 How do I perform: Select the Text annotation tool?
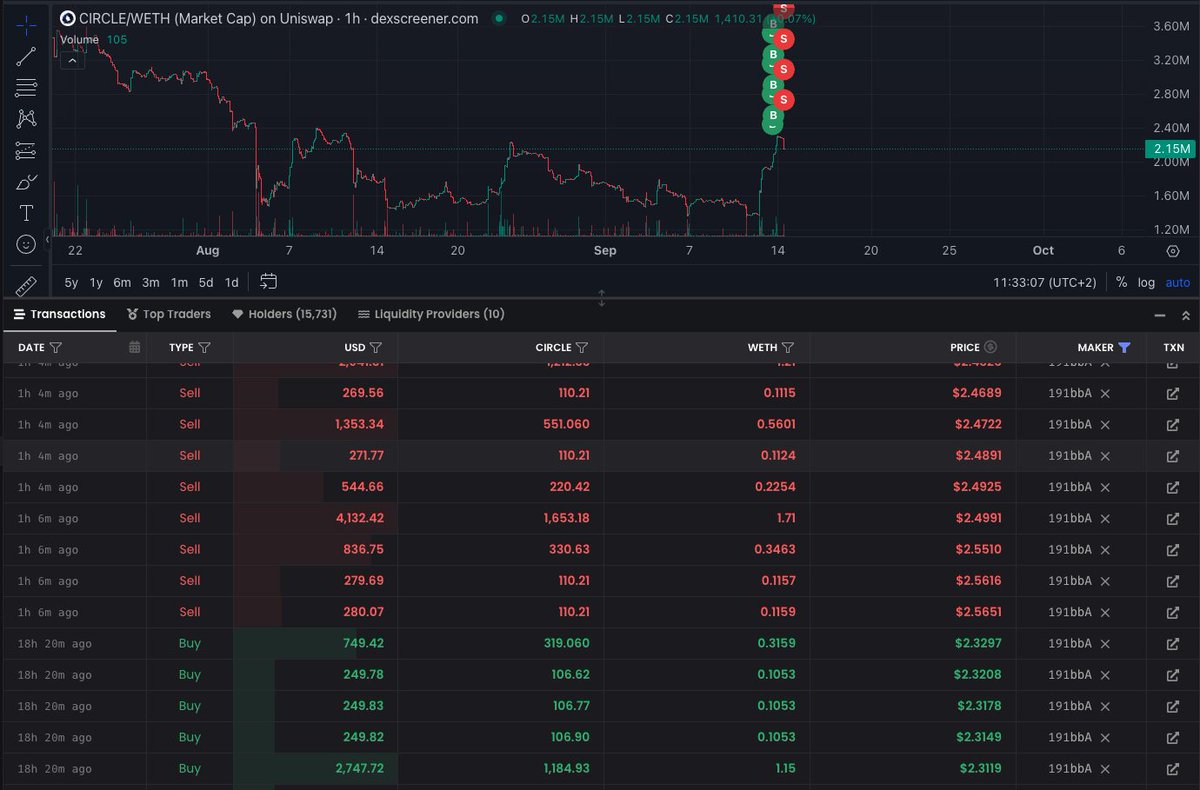pos(26,213)
